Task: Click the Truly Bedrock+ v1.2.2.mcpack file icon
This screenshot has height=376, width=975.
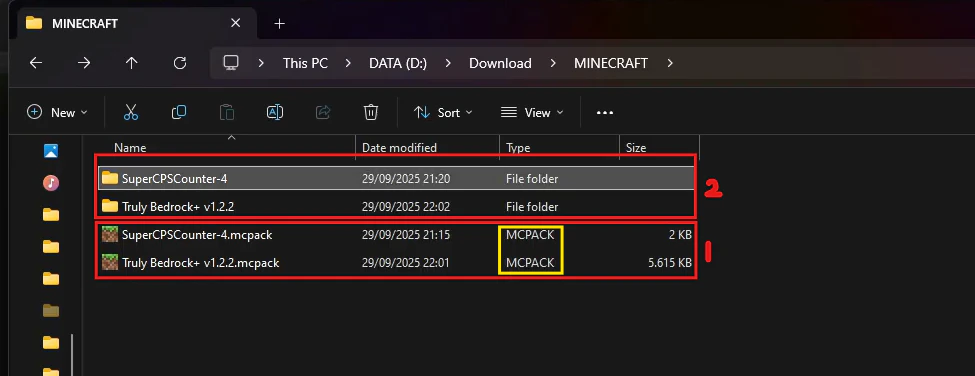Action: [x=110, y=262]
